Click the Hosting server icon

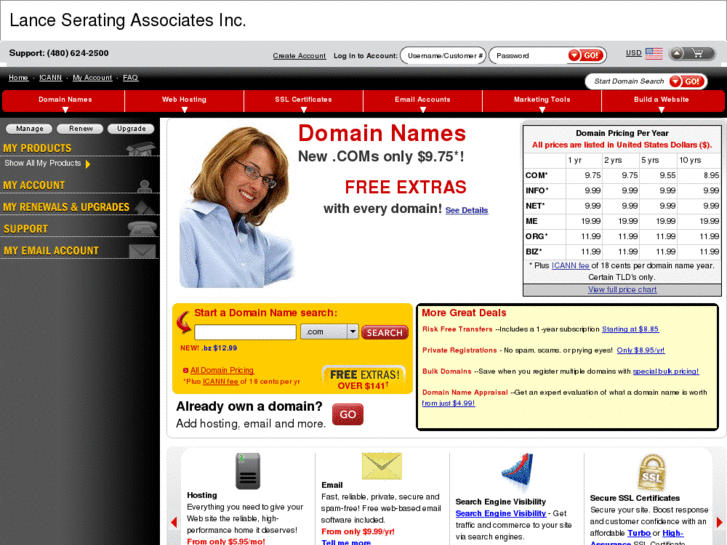coord(248,471)
